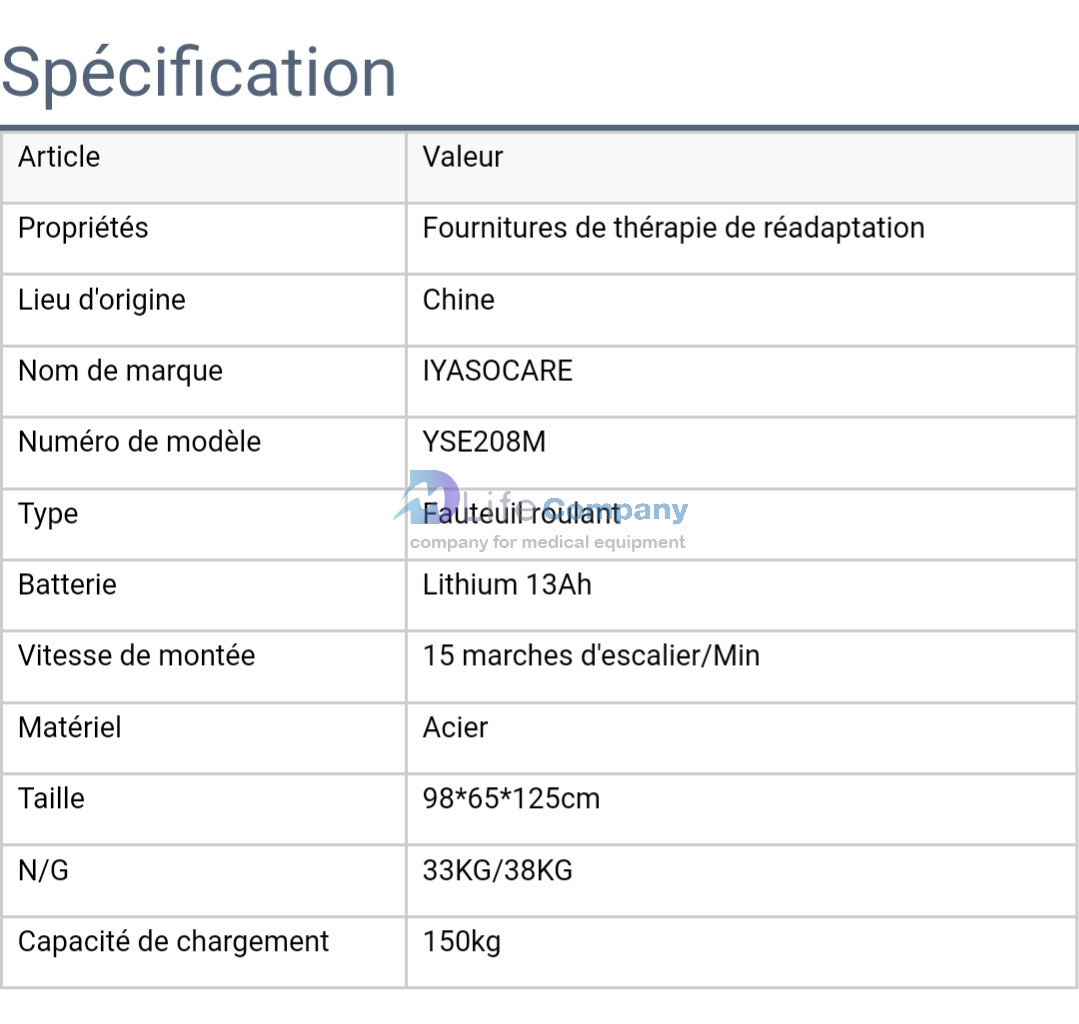Select the YSE208M model number
Image resolution: width=1079 pixels, height=1024 pixels.
(485, 442)
